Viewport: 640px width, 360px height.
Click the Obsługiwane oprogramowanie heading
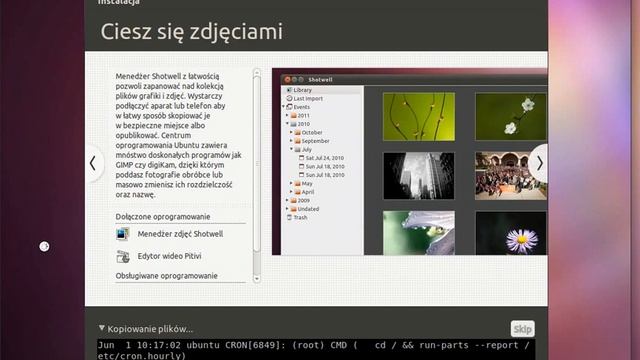(167, 276)
